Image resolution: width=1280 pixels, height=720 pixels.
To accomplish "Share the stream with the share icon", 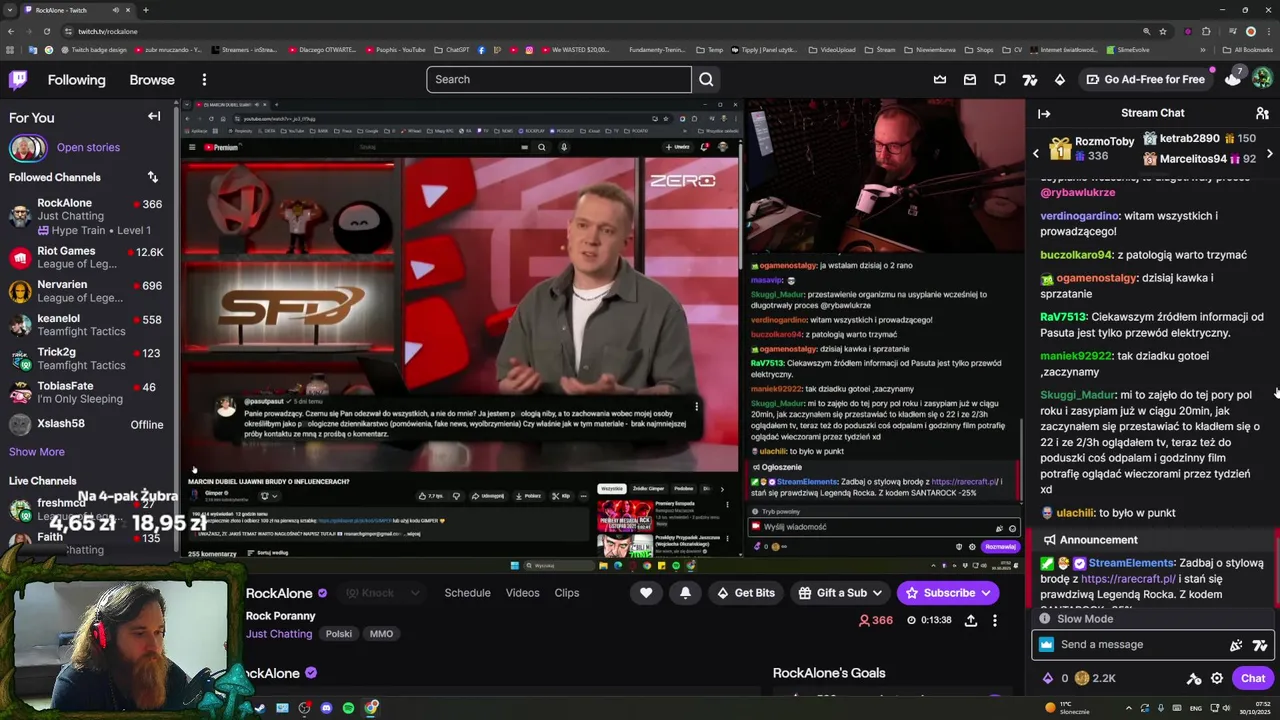I will click(970, 621).
